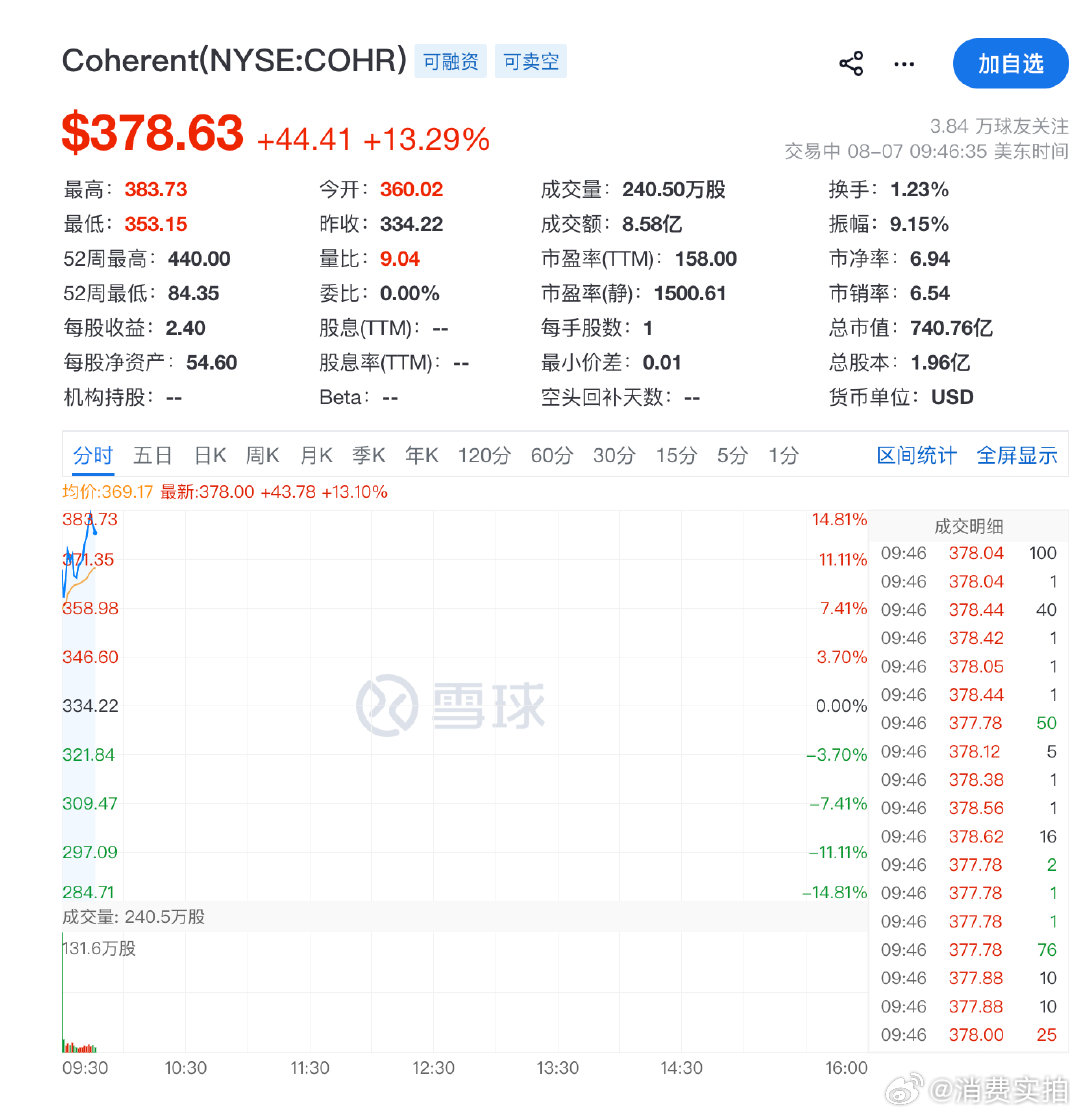Click the 可卖空 tag

(x=530, y=62)
